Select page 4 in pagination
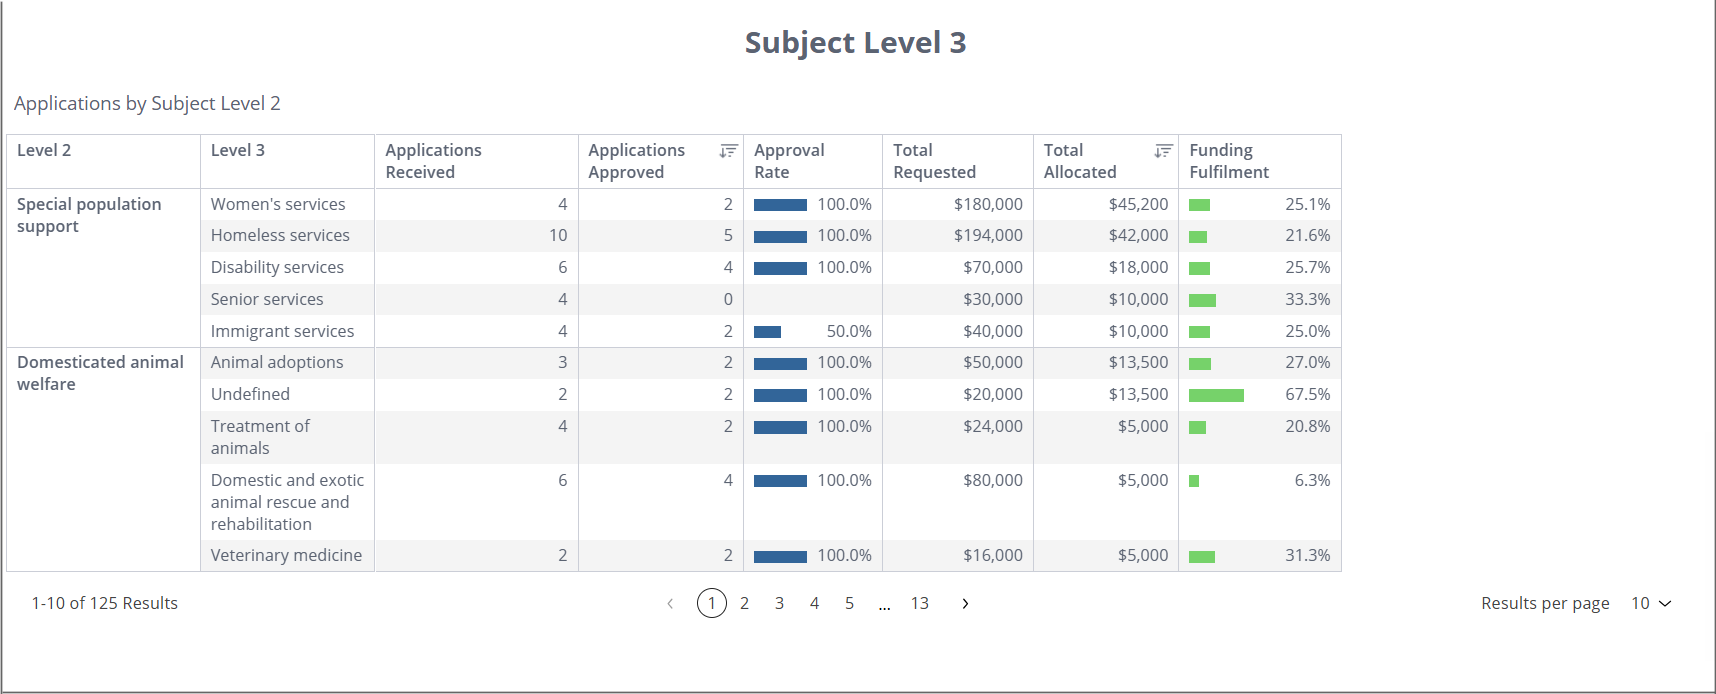The height and width of the screenshot is (694, 1716). [x=814, y=604]
